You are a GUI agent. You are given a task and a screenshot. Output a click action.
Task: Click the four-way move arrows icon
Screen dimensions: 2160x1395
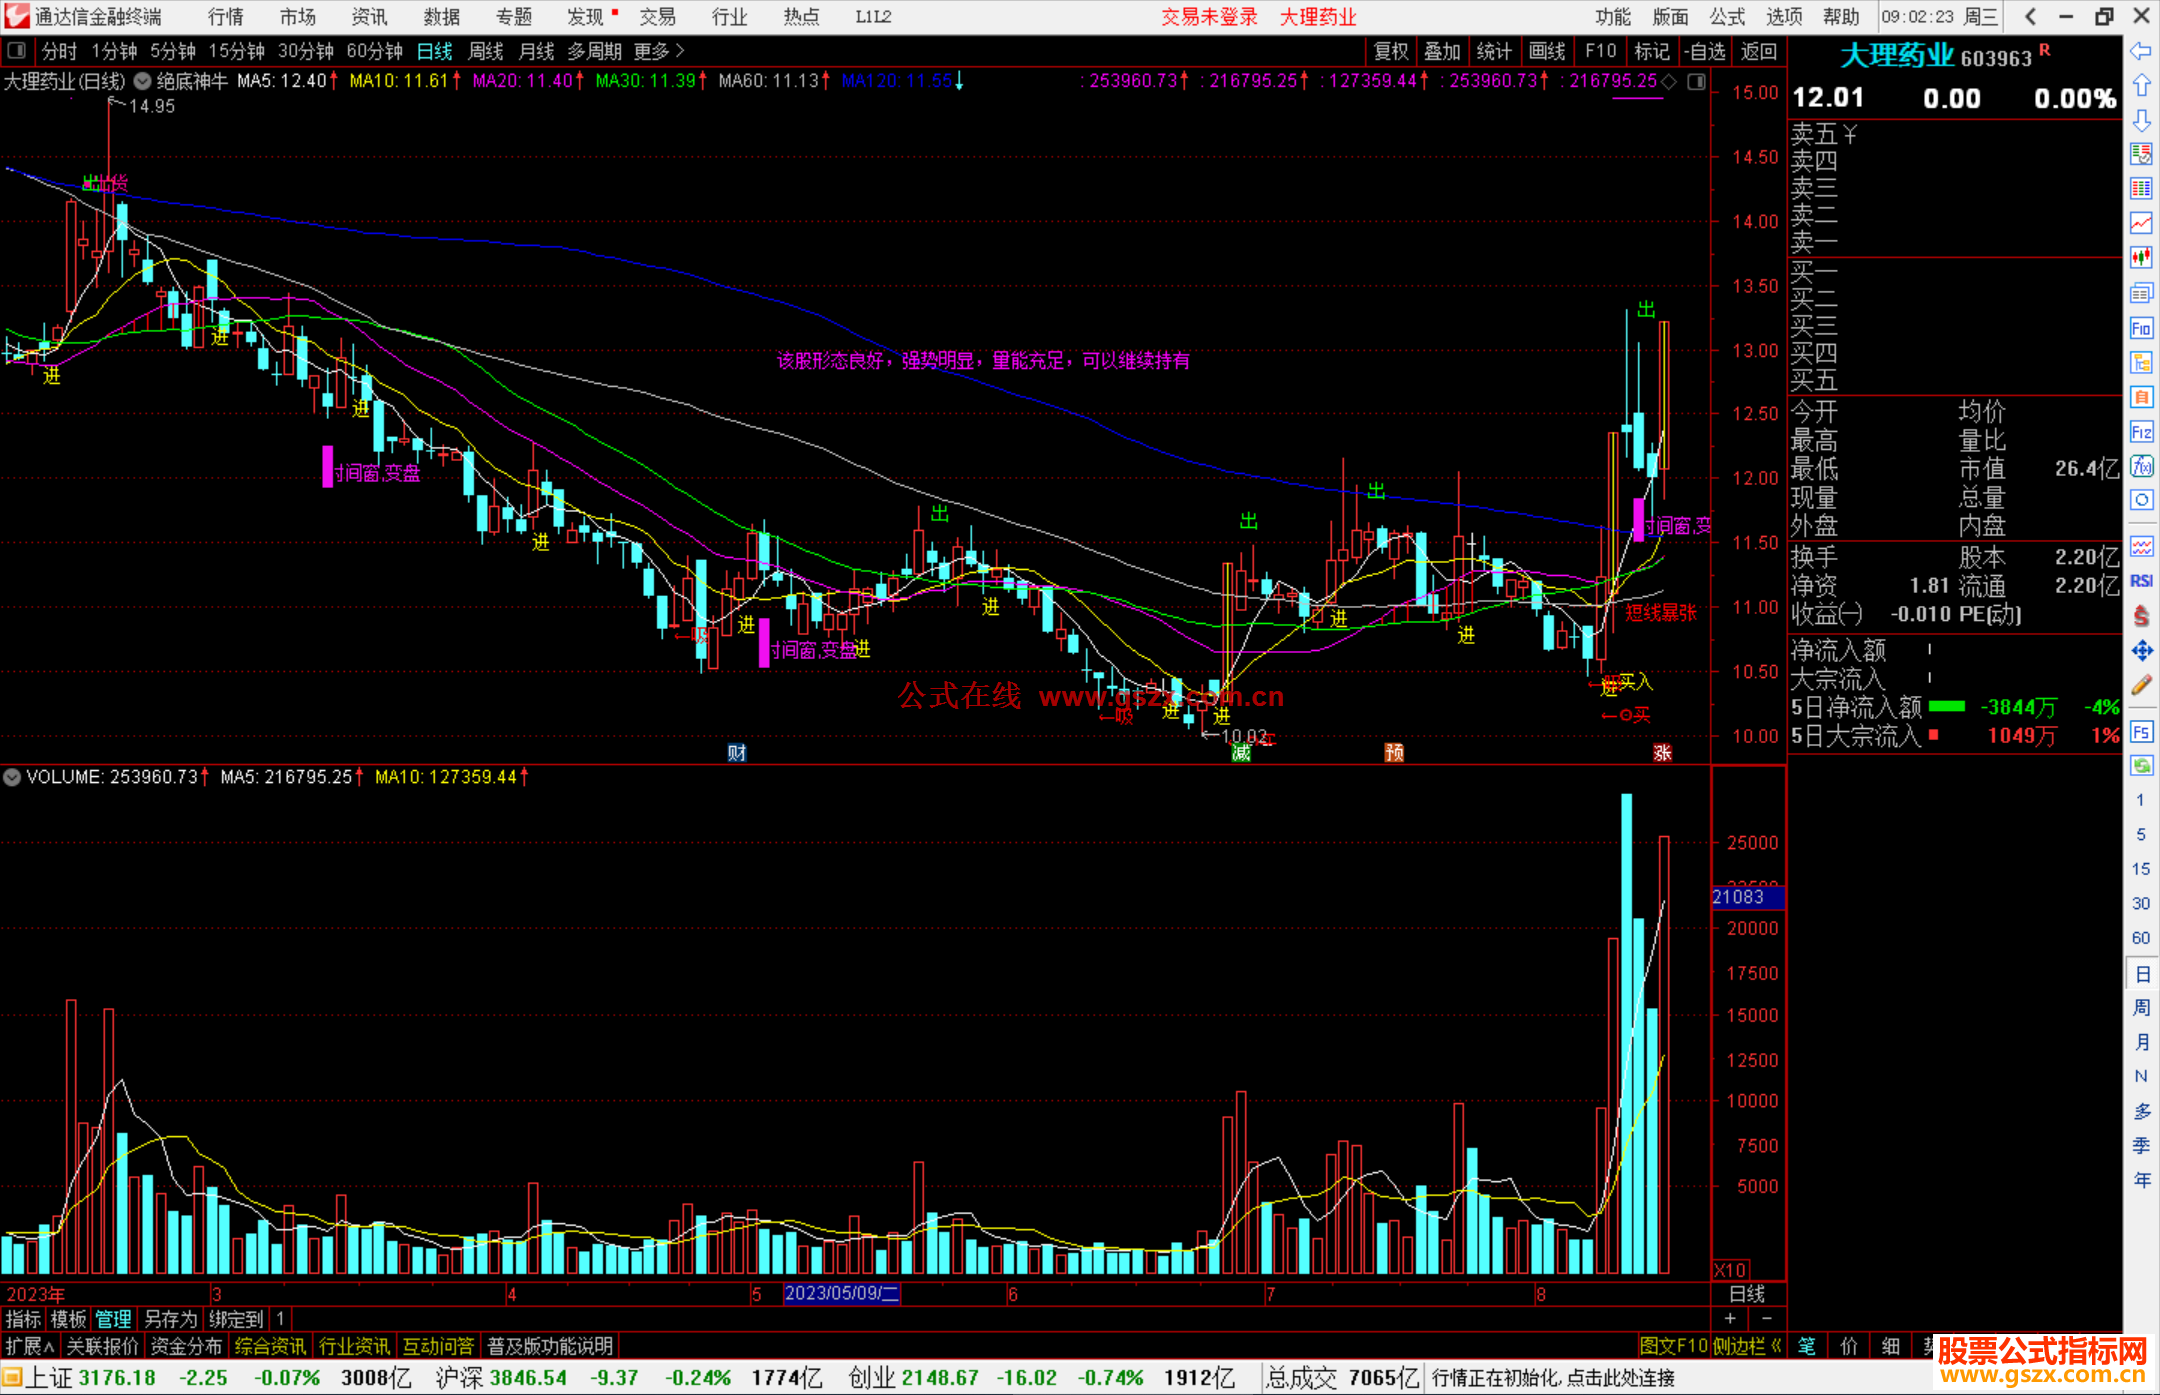click(x=2141, y=651)
